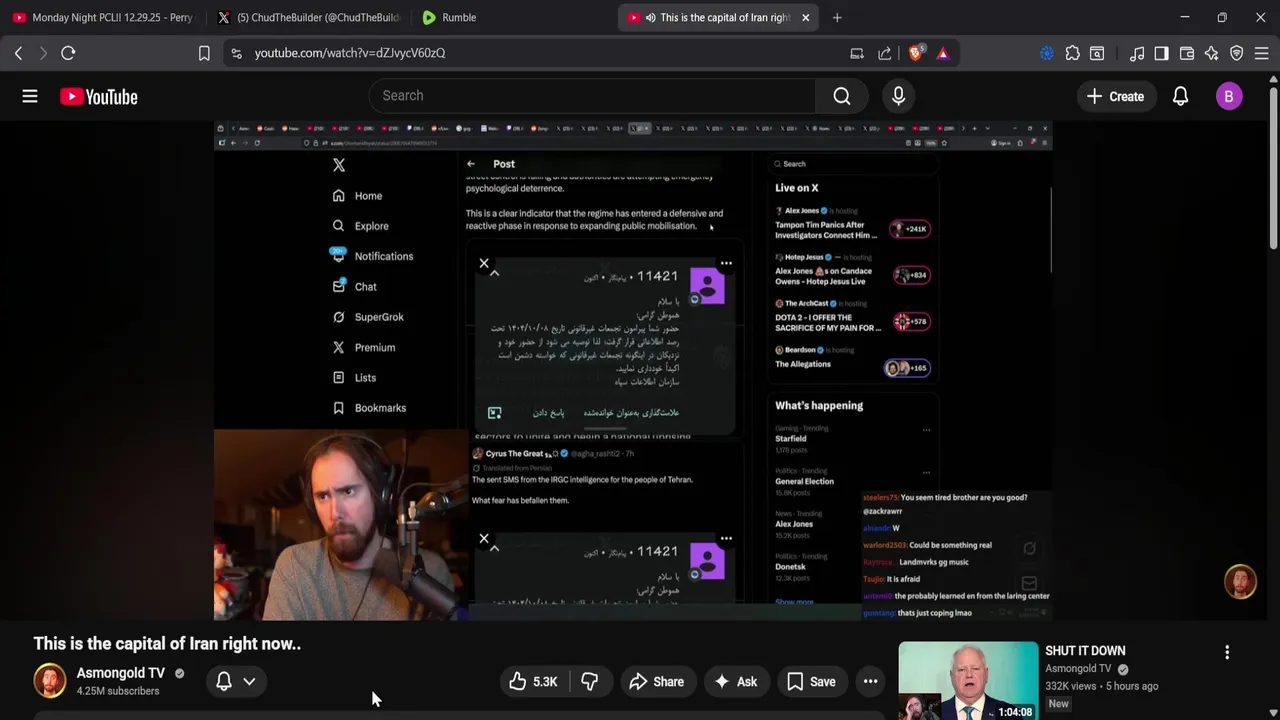Screen dimensions: 1280x720
Task: Open the SHUT IT DOWN video title
Action: (x=1085, y=651)
